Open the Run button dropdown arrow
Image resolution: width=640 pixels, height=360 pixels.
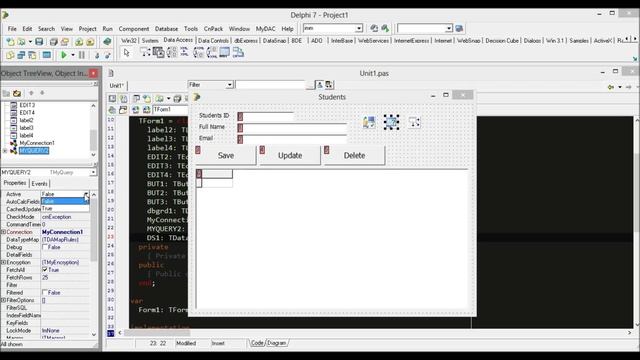tap(73, 55)
